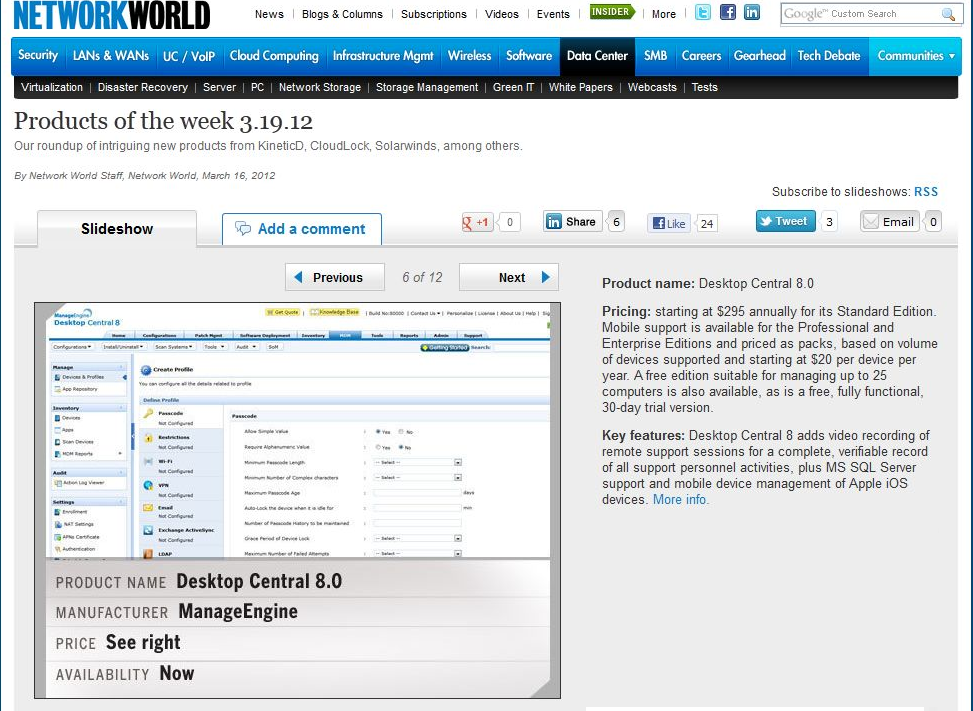
Task: Click the Google +1 button
Action: [x=477, y=222]
